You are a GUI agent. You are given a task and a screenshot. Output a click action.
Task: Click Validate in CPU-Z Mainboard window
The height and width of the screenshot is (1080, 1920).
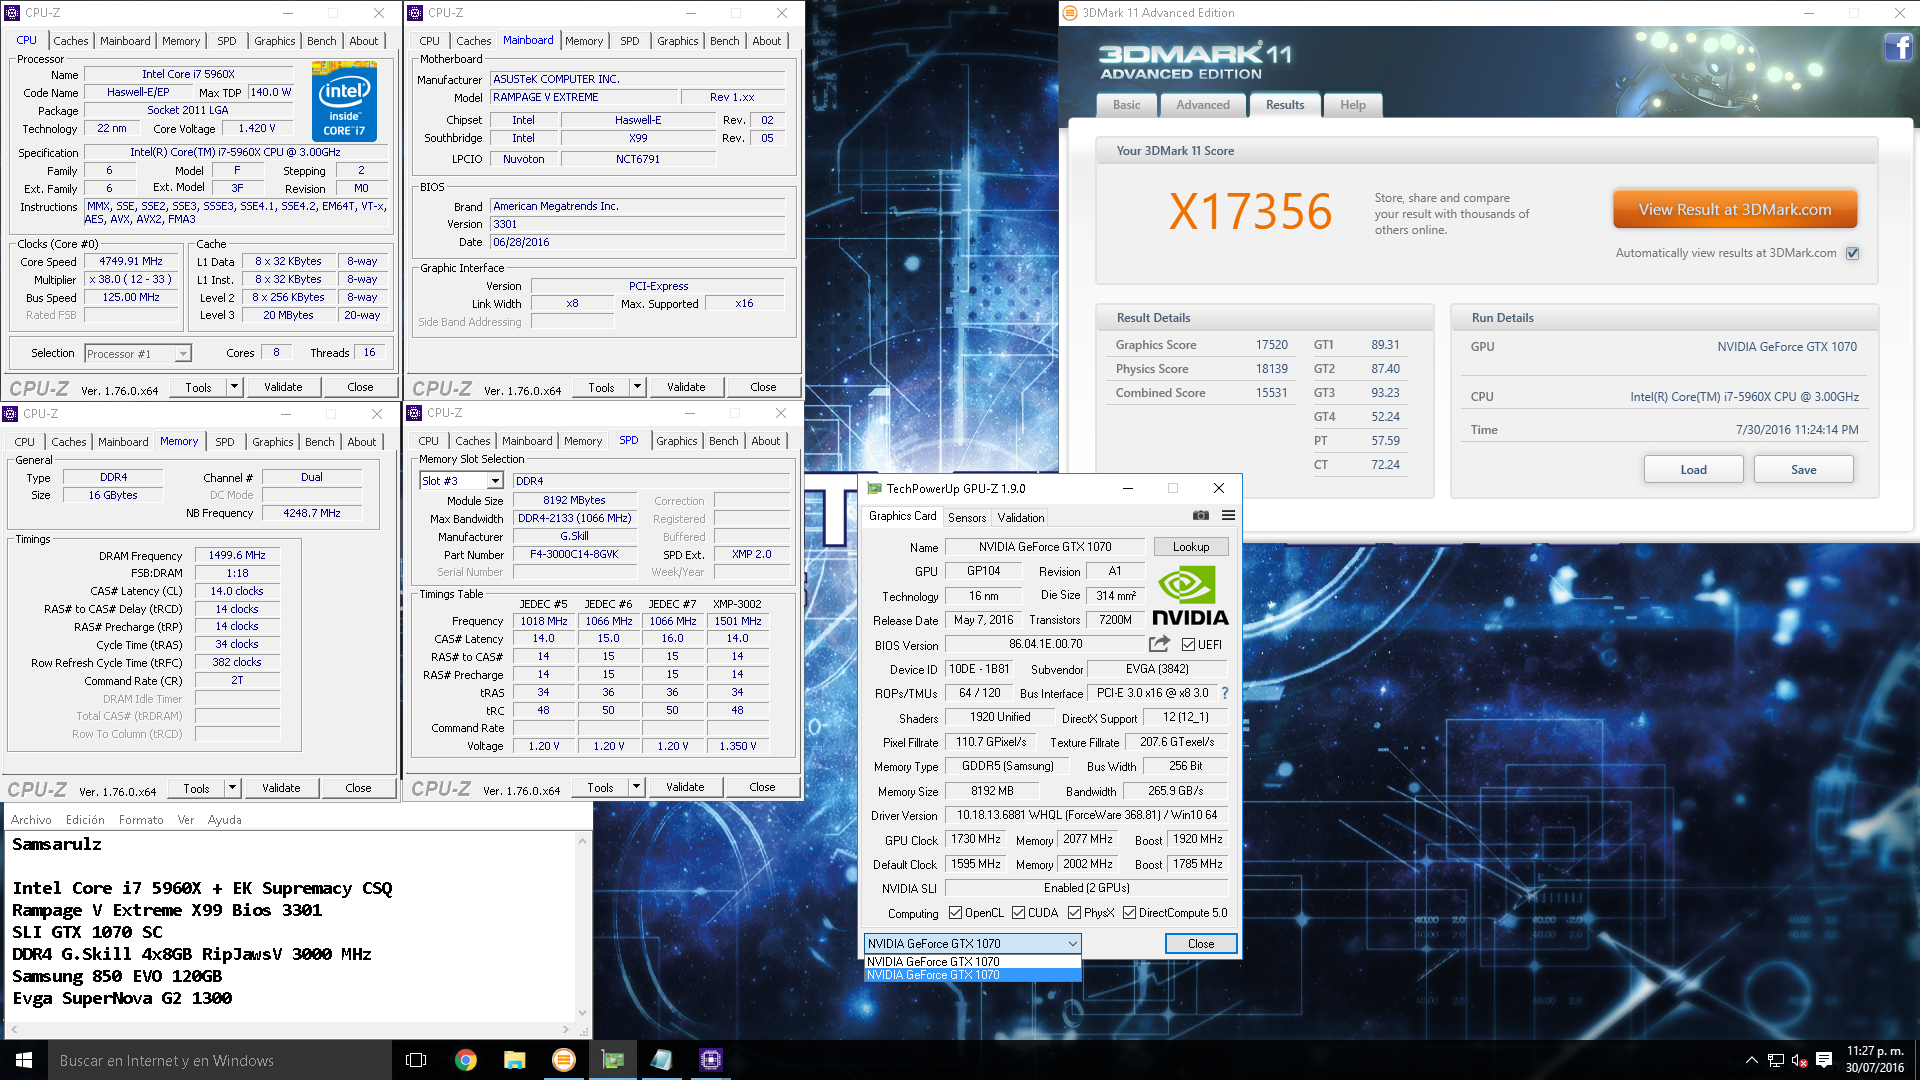686,387
